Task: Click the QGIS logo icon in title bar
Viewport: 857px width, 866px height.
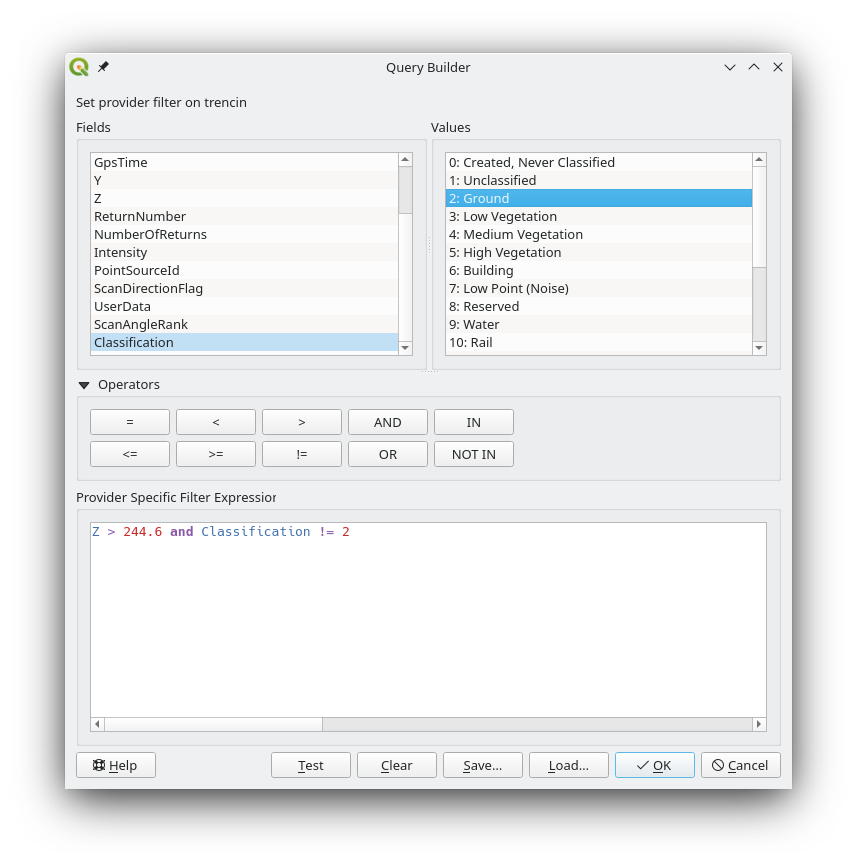Action: click(79, 67)
